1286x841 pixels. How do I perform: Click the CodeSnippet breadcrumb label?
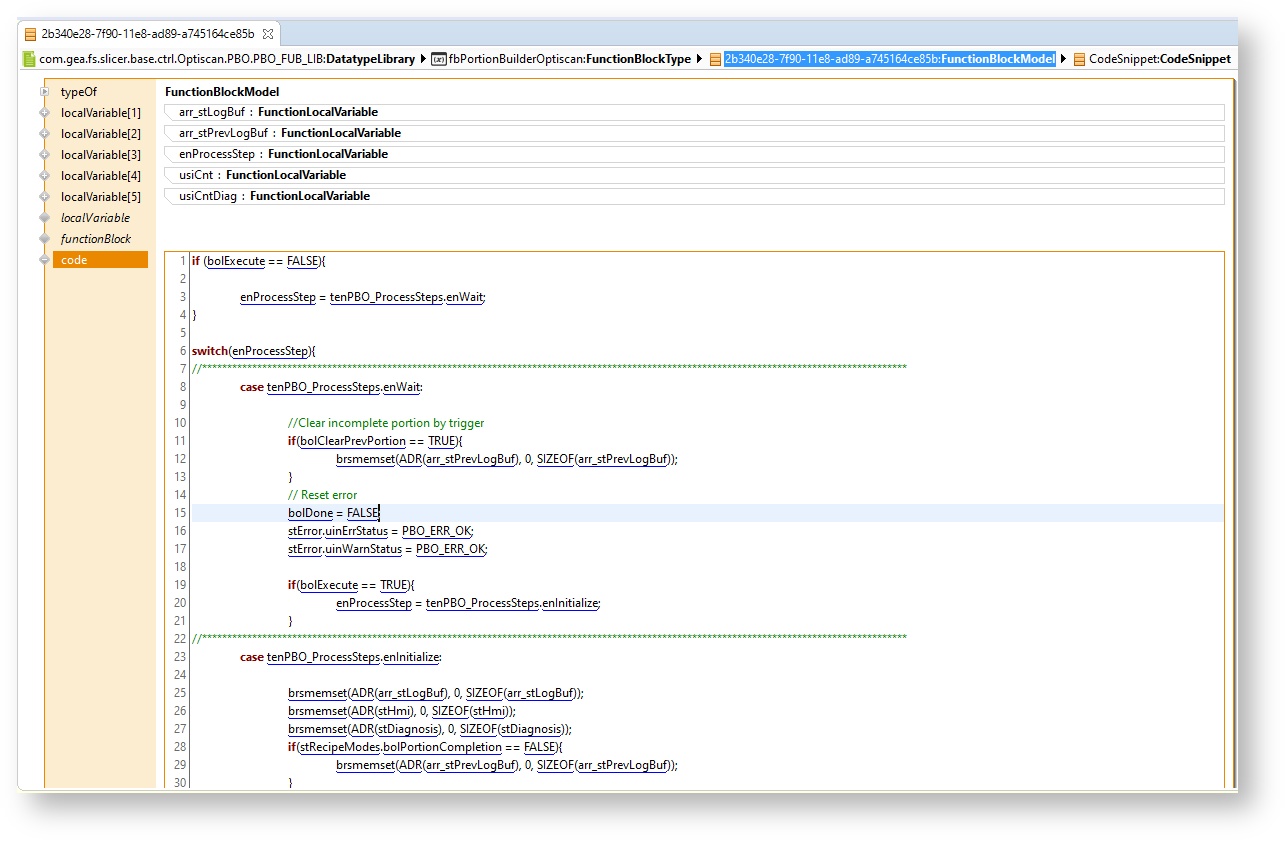coord(1159,59)
